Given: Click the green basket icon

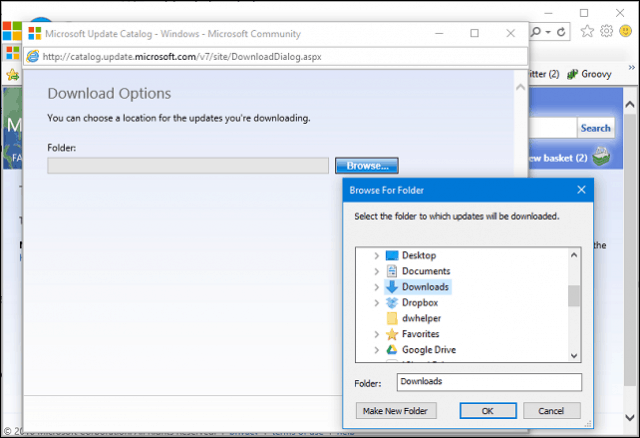Looking at the screenshot, I should coord(601,156).
